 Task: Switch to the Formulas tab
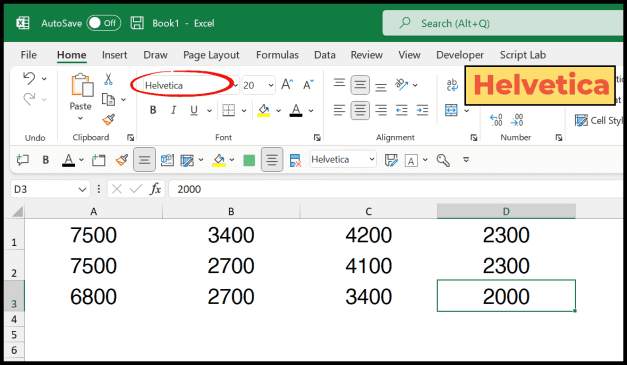(277, 55)
